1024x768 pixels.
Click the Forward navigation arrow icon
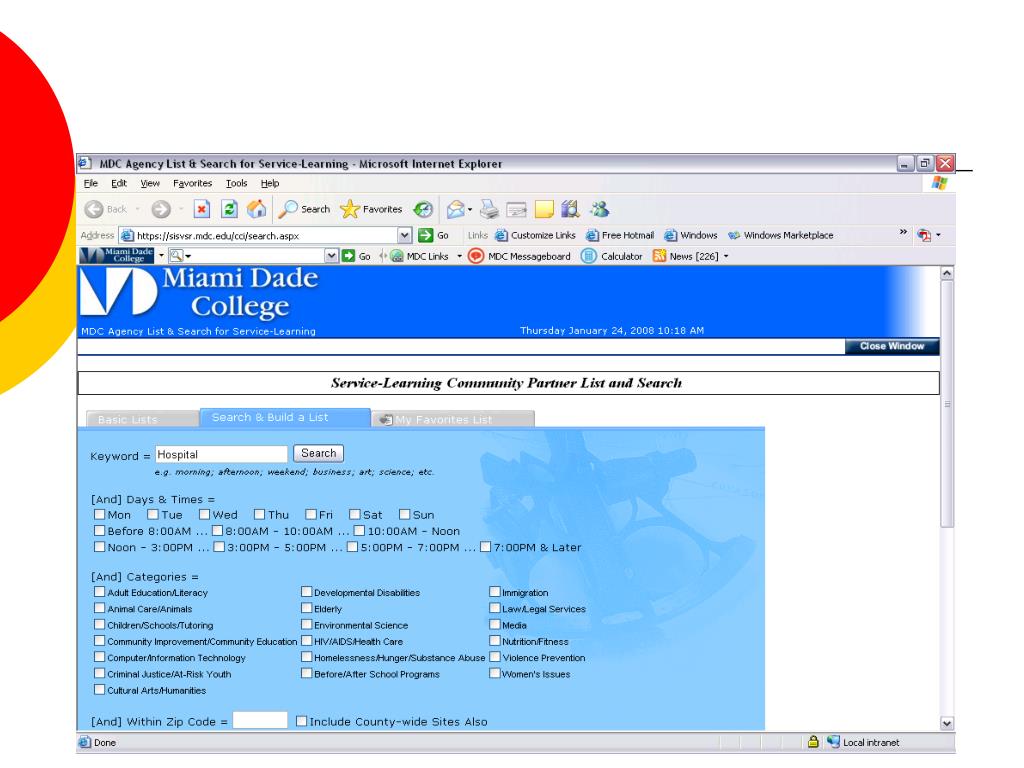(161, 209)
